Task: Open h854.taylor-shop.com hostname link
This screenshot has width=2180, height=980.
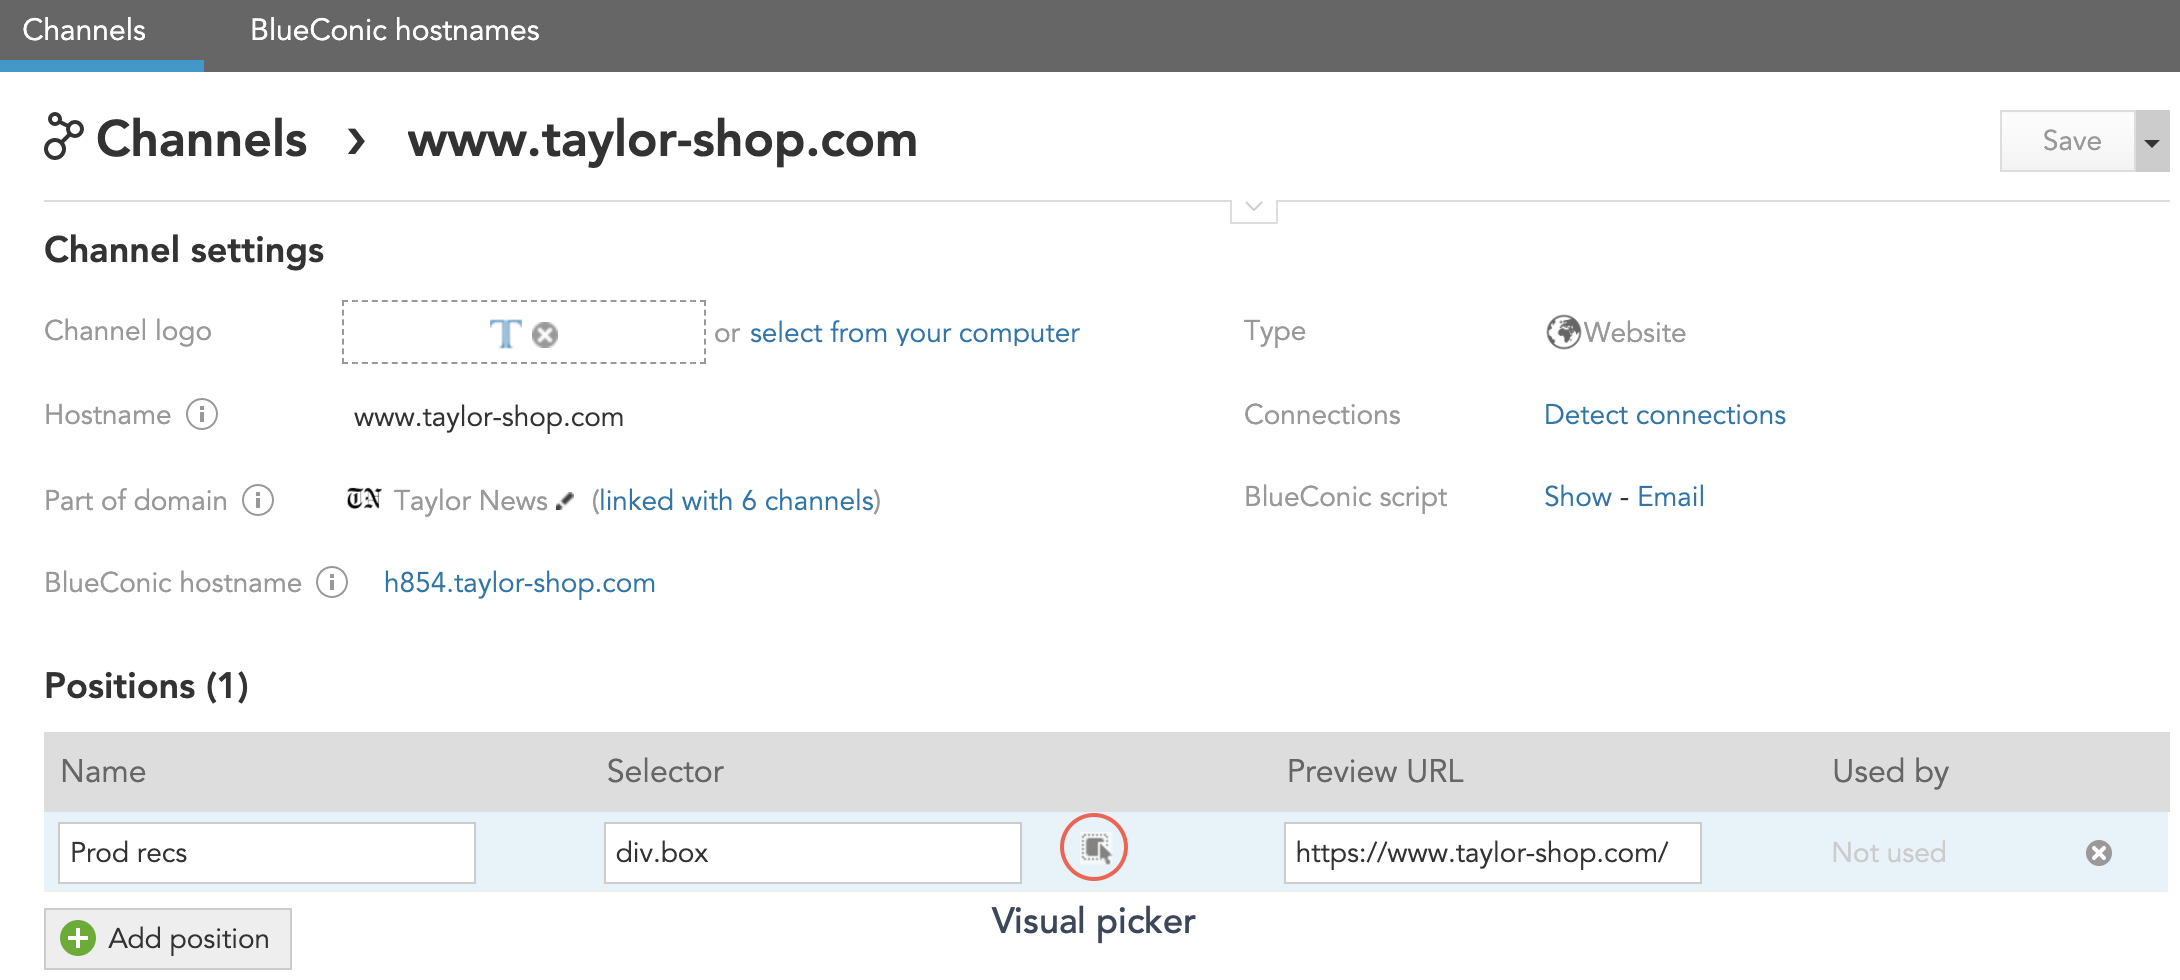Action: coord(519,583)
